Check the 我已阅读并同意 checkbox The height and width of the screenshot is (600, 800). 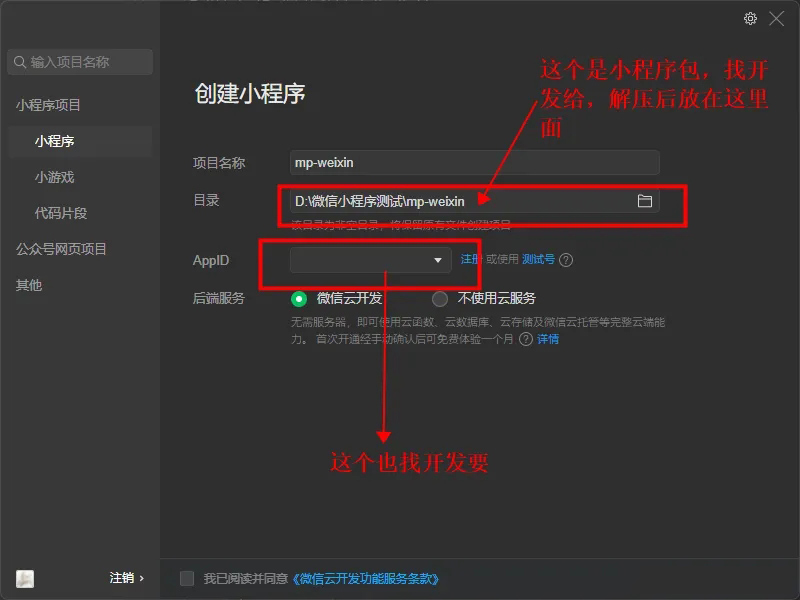coord(187,579)
